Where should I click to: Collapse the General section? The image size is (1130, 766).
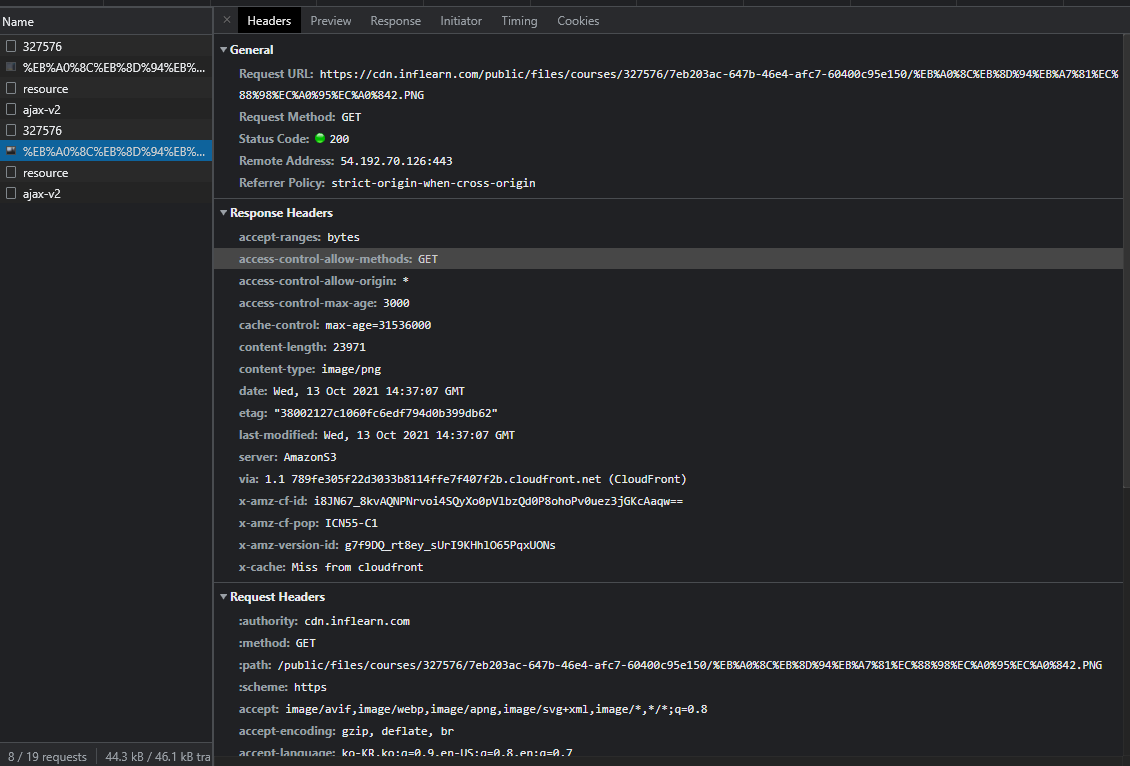[x=224, y=50]
